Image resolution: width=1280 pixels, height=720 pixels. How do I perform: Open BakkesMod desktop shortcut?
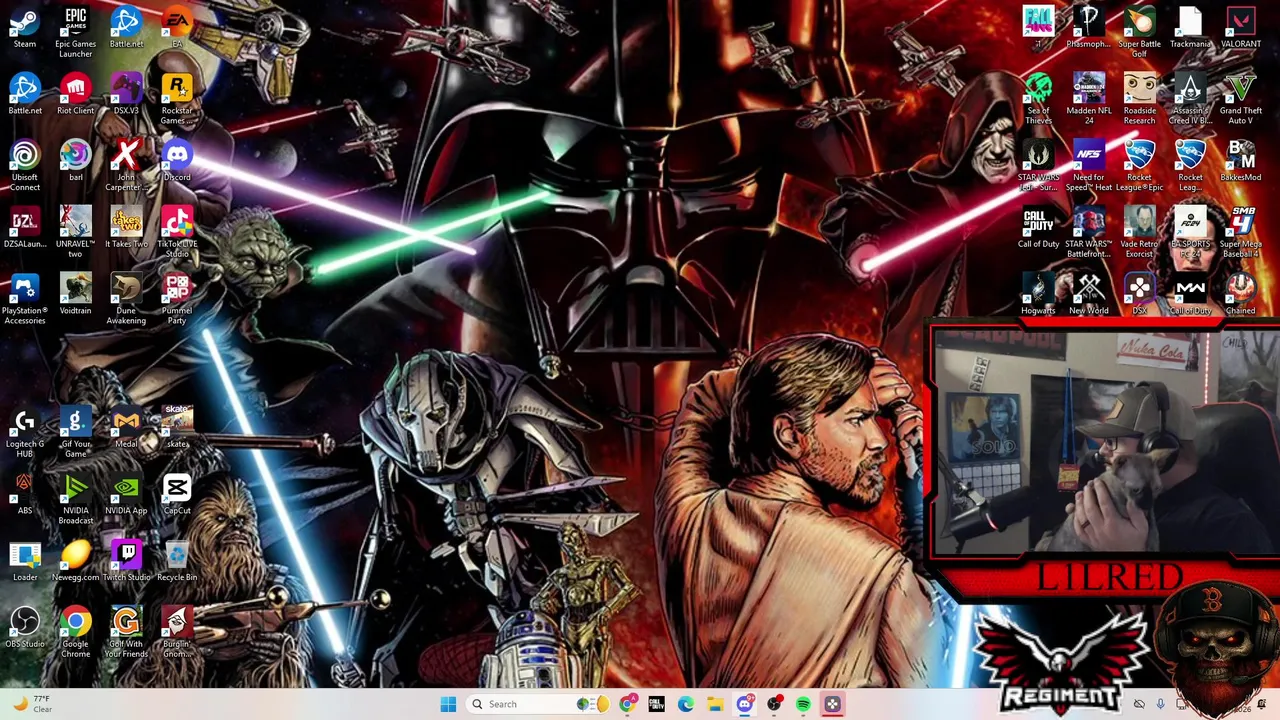pos(1240,161)
